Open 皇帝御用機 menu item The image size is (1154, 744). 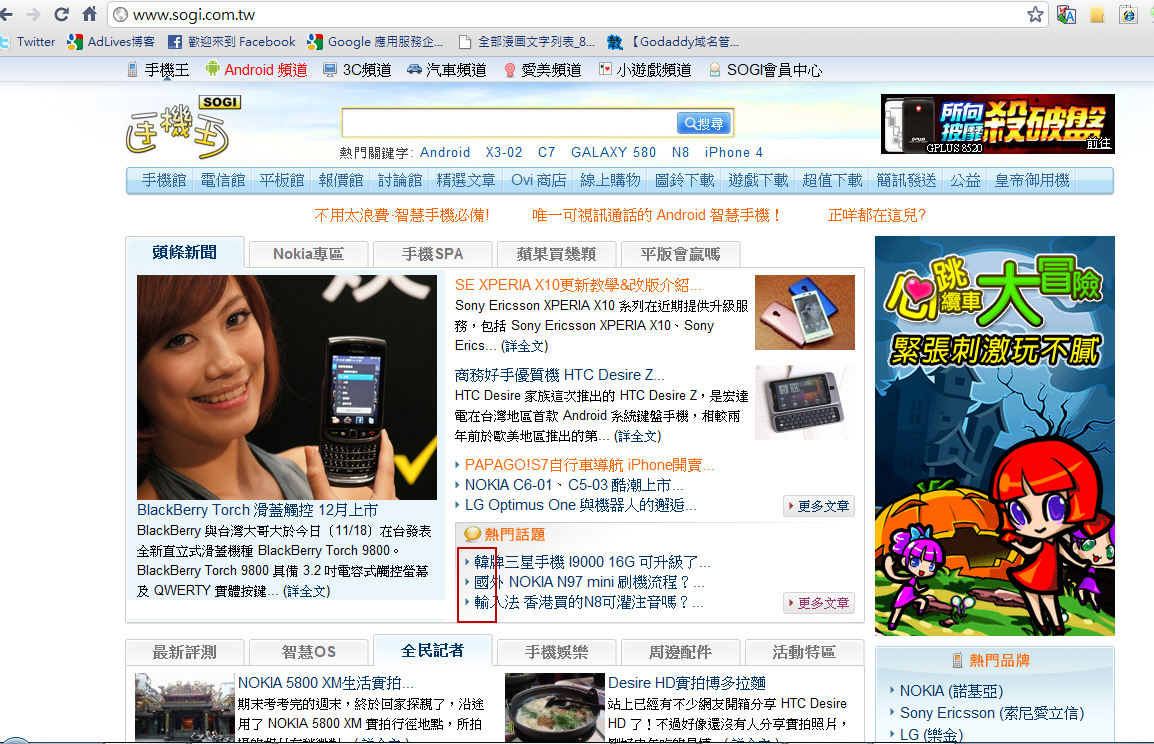coord(1032,180)
